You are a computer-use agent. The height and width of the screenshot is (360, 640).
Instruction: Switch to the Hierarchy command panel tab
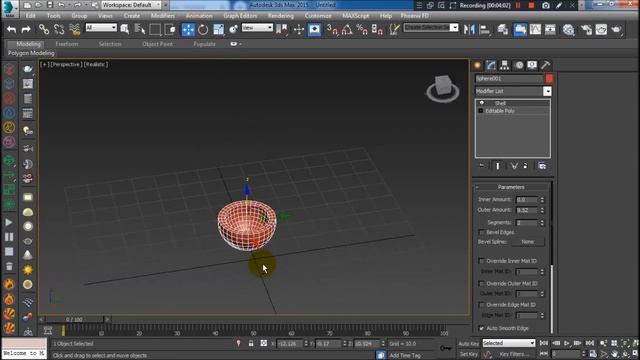click(504, 65)
